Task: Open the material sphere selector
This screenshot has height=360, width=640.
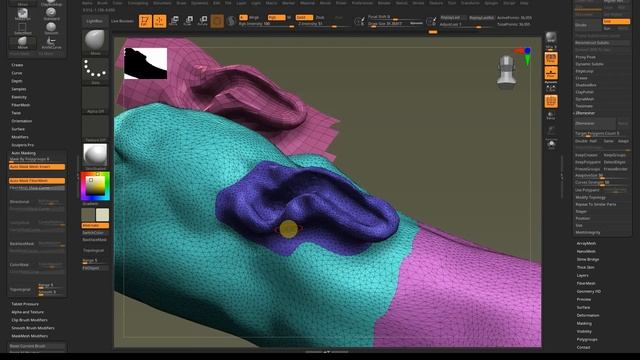Action: (96, 156)
